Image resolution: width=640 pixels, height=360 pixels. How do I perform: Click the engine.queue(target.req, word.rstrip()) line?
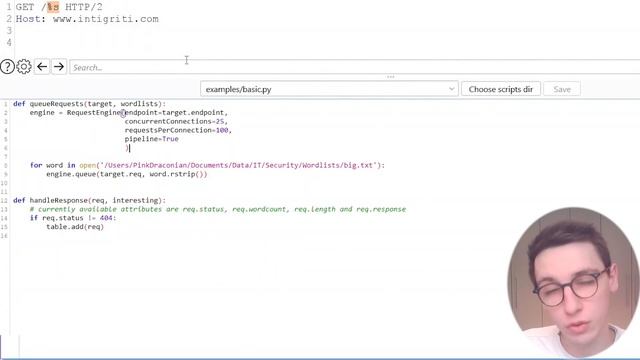[x=127, y=174]
